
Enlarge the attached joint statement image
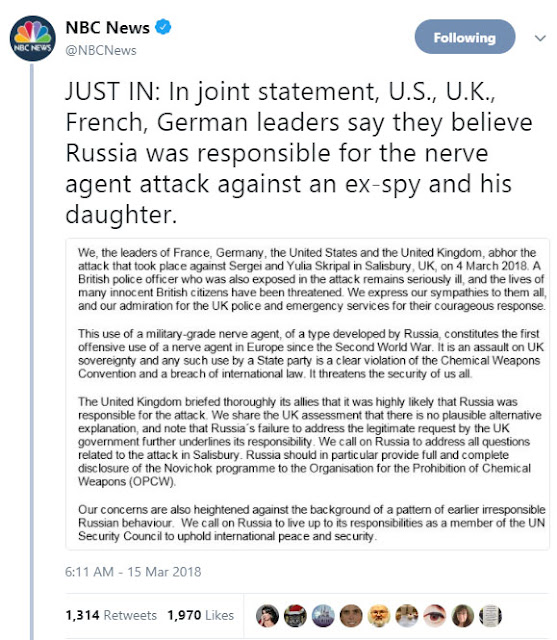coord(307,394)
